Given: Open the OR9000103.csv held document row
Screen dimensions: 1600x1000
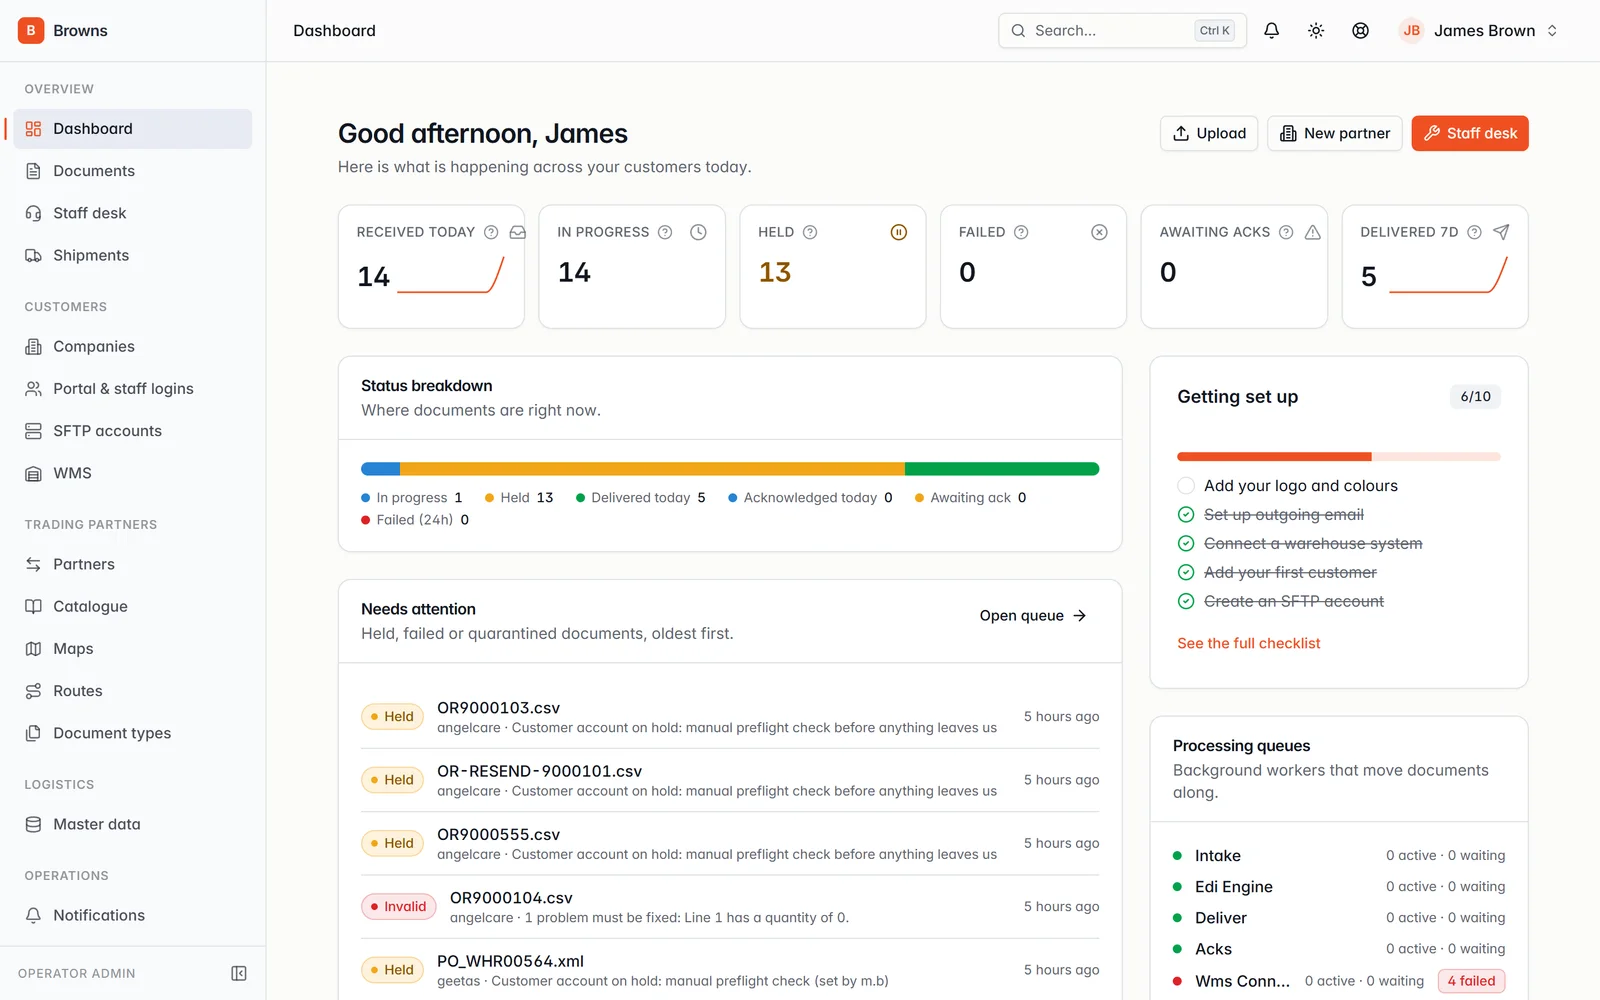Looking at the screenshot, I should [x=730, y=717].
